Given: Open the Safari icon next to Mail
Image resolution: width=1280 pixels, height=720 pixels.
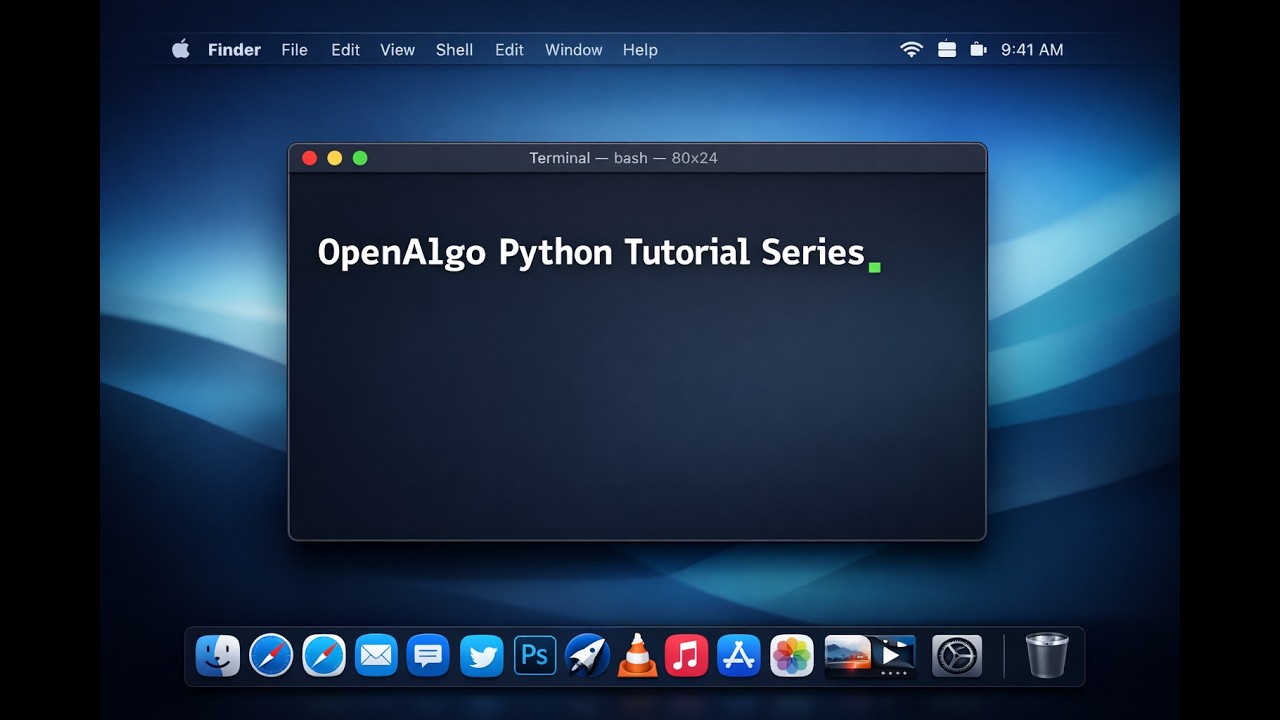Looking at the screenshot, I should (324, 656).
